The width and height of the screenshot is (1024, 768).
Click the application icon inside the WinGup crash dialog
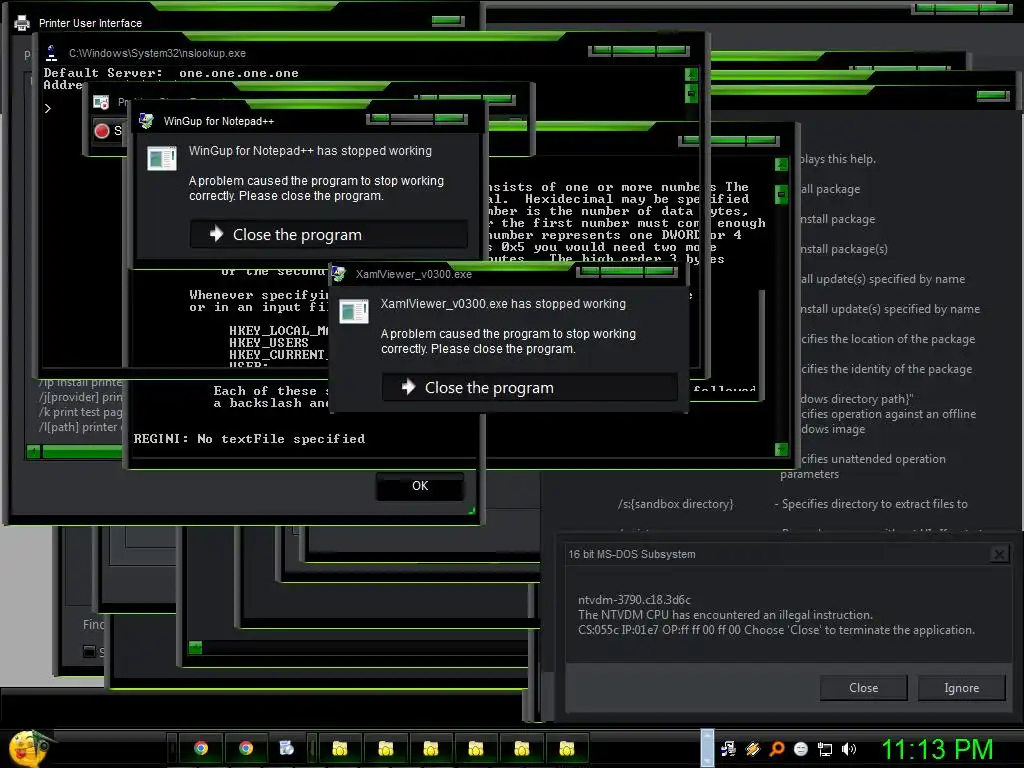click(162, 158)
